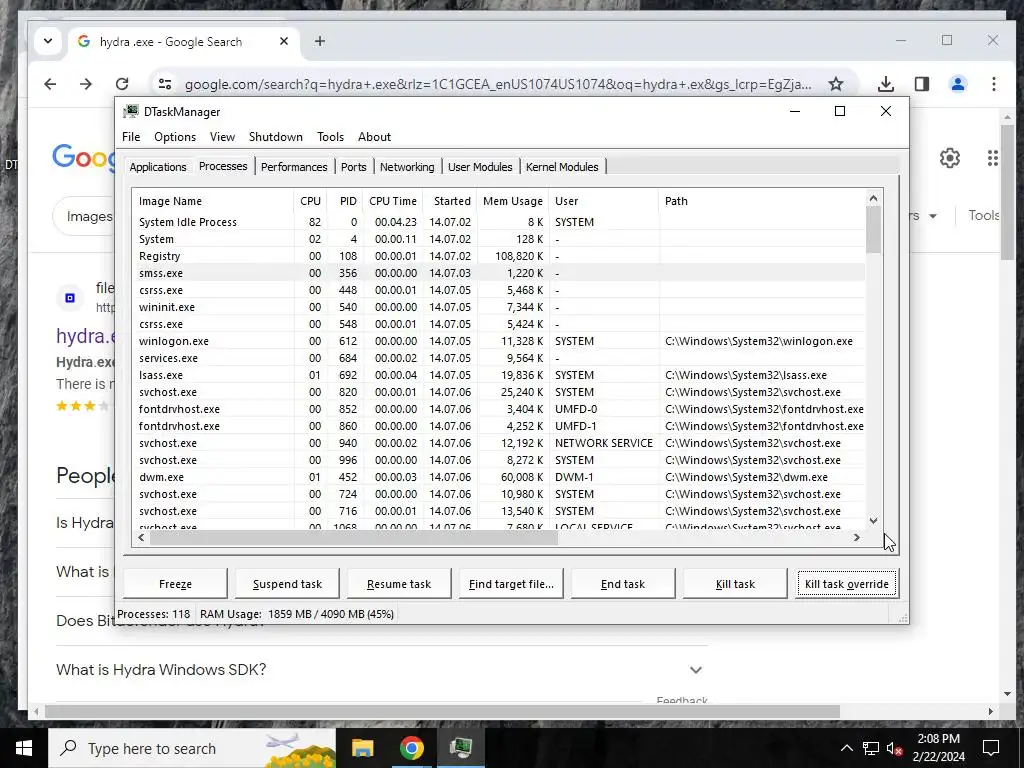Open DTaskManager About menu
1024x768 pixels.
coord(374,136)
